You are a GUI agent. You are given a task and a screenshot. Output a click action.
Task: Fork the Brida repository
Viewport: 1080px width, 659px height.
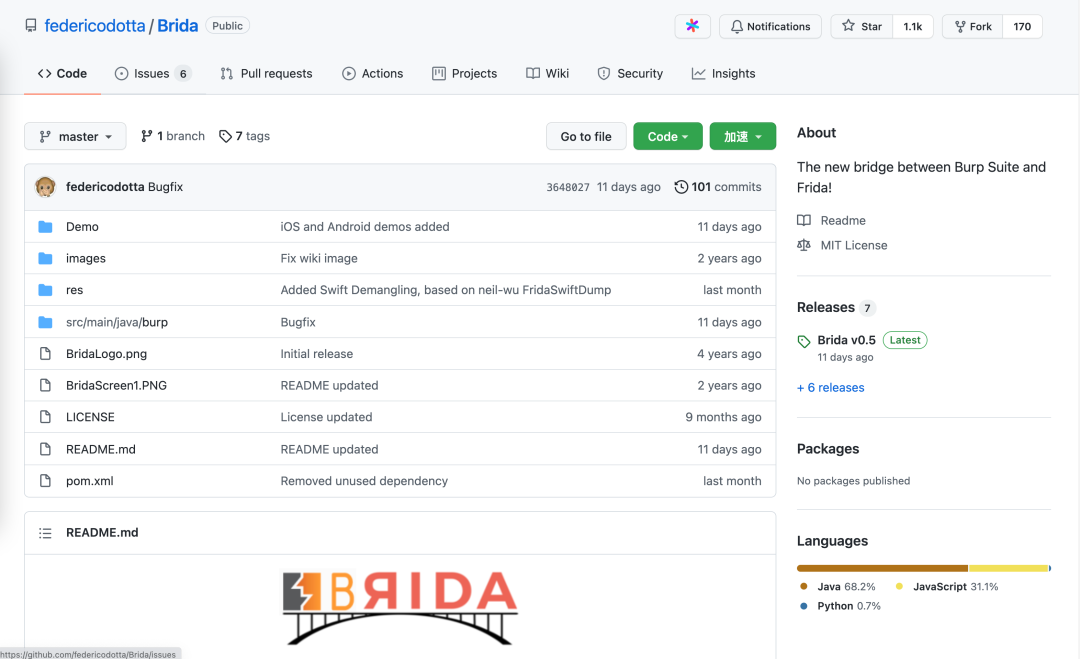(x=973, y=26)
